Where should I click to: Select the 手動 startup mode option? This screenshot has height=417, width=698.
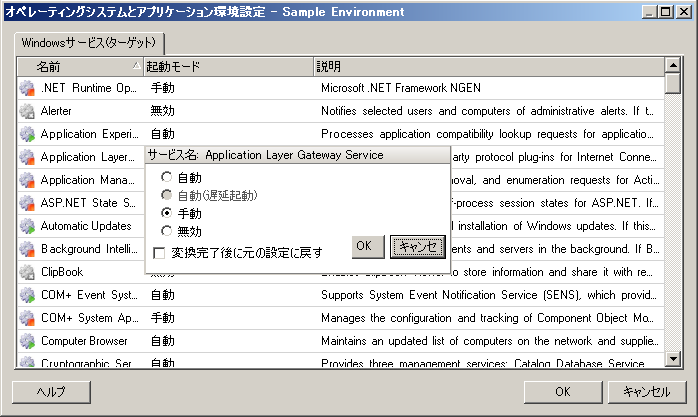click(x=167, y=214)
